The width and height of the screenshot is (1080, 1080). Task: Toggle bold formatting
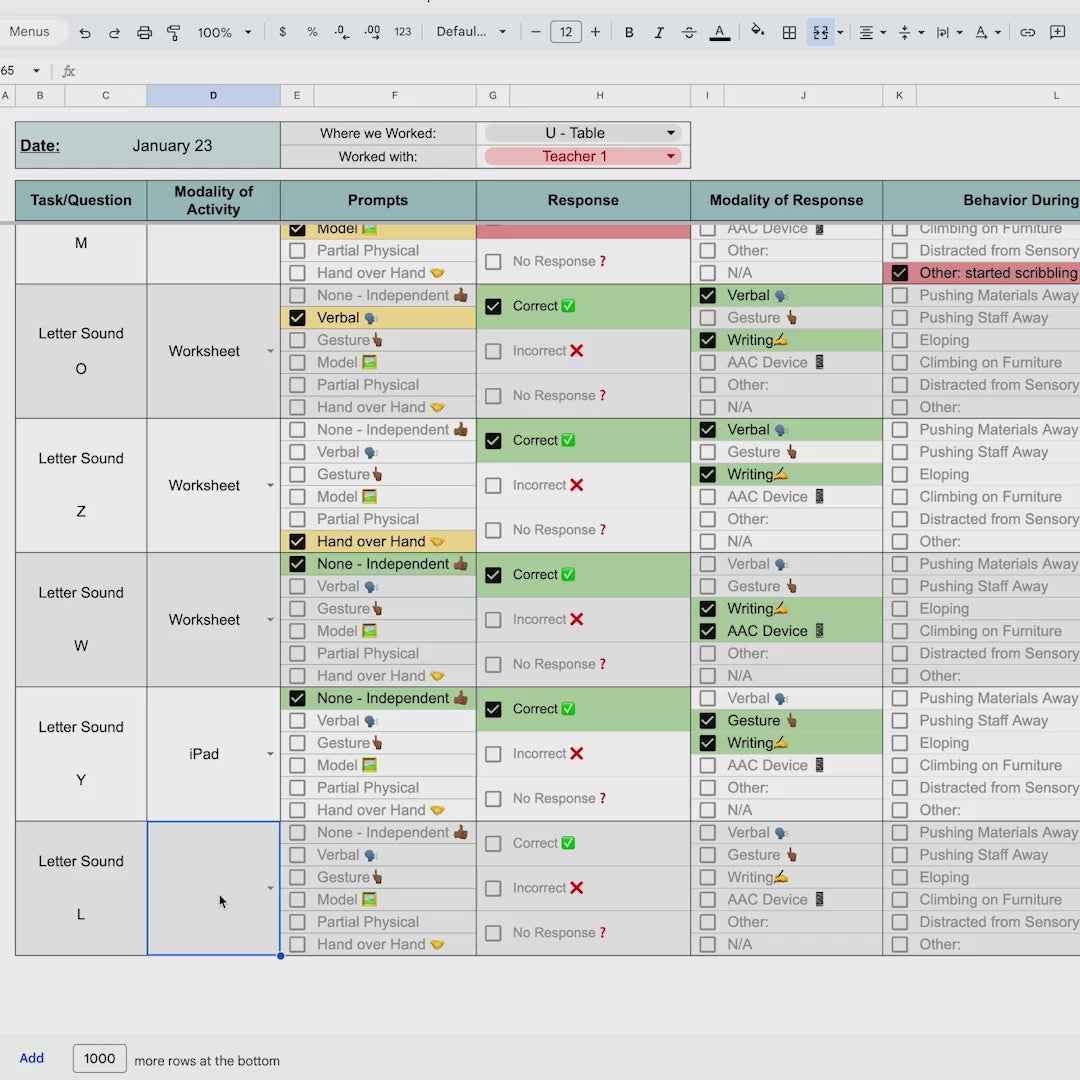629,33
